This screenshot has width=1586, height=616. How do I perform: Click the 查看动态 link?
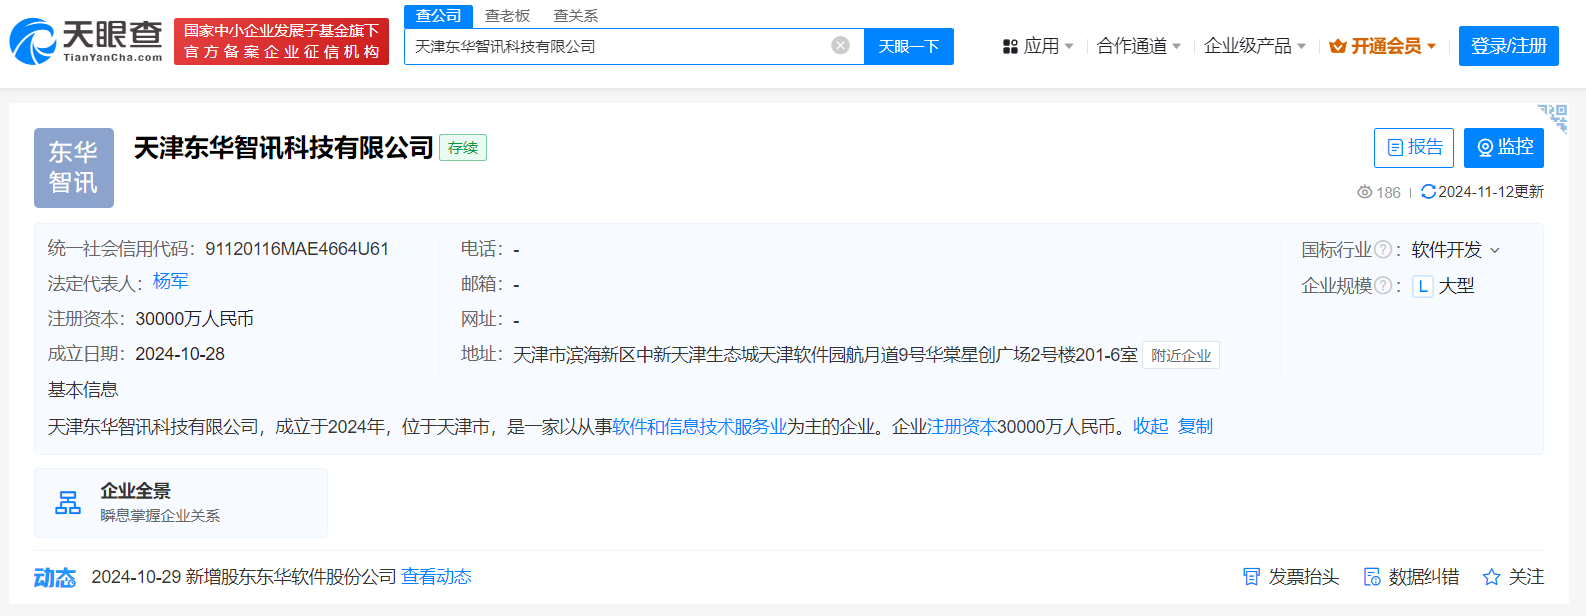click(x=436, y=577)
